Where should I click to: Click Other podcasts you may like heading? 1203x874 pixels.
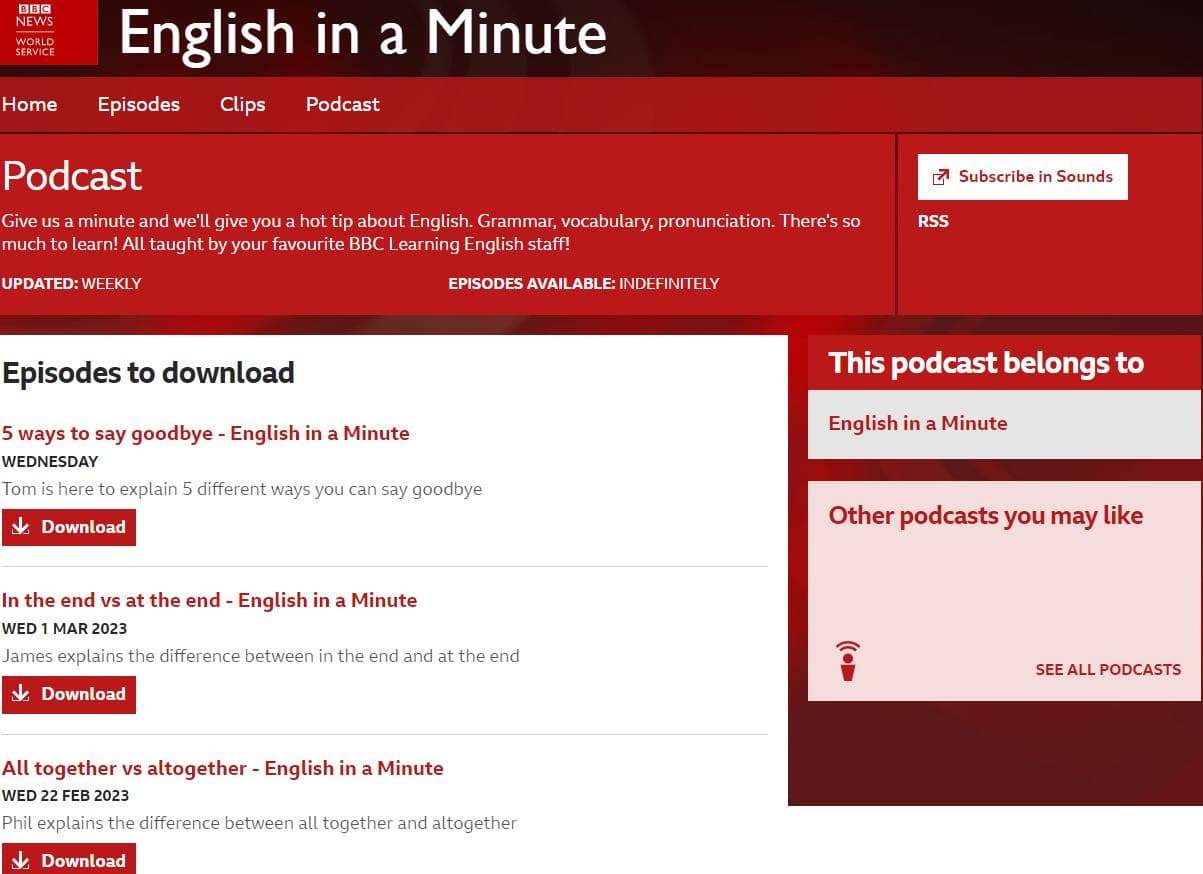click(x=986, y=516)
